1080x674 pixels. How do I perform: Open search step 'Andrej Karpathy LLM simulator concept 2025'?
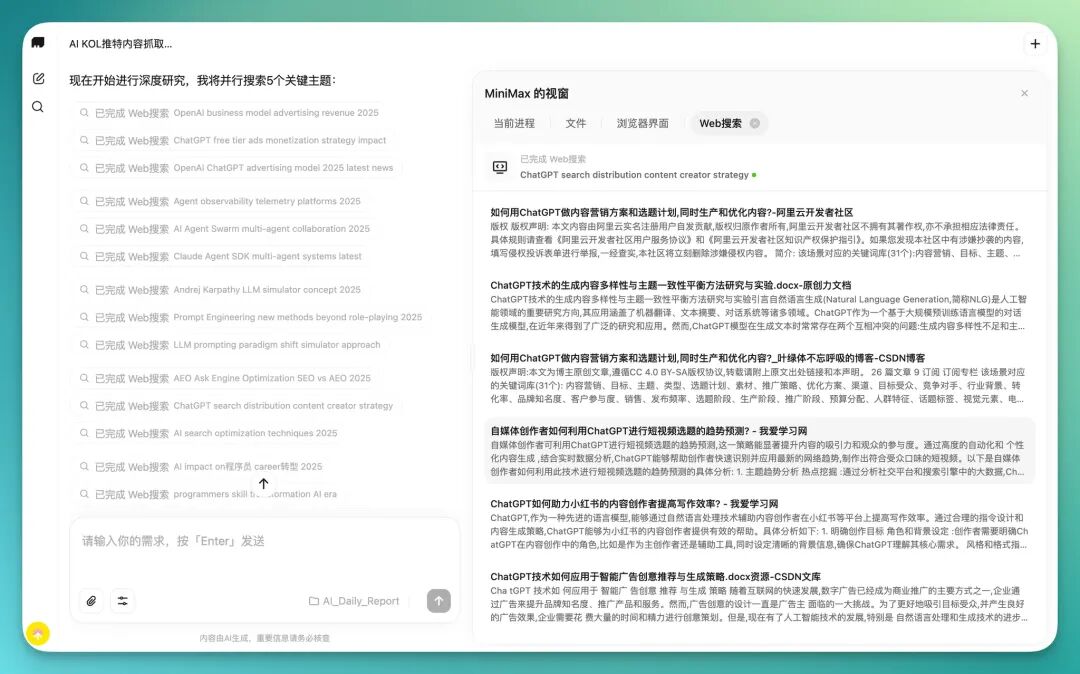tap(220, 290)
